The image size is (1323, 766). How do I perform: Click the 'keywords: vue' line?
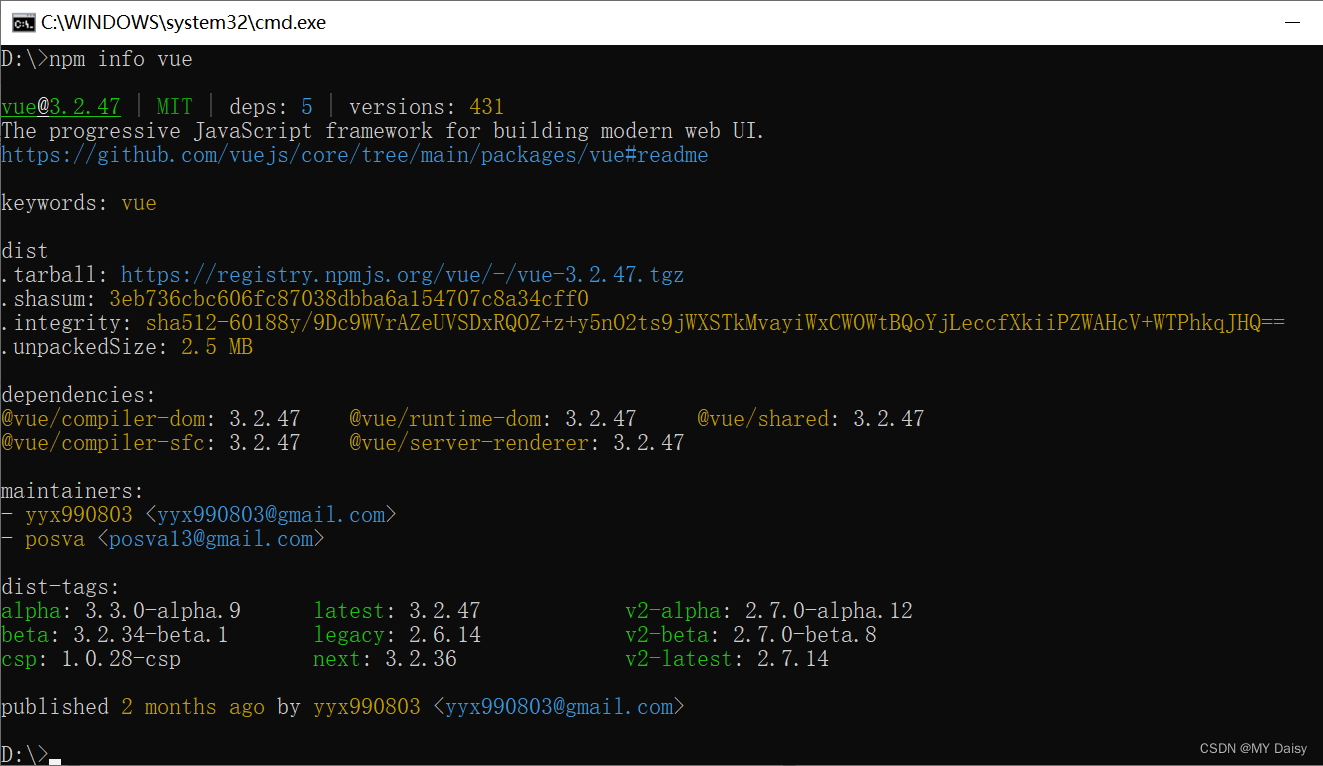point(79,203)
